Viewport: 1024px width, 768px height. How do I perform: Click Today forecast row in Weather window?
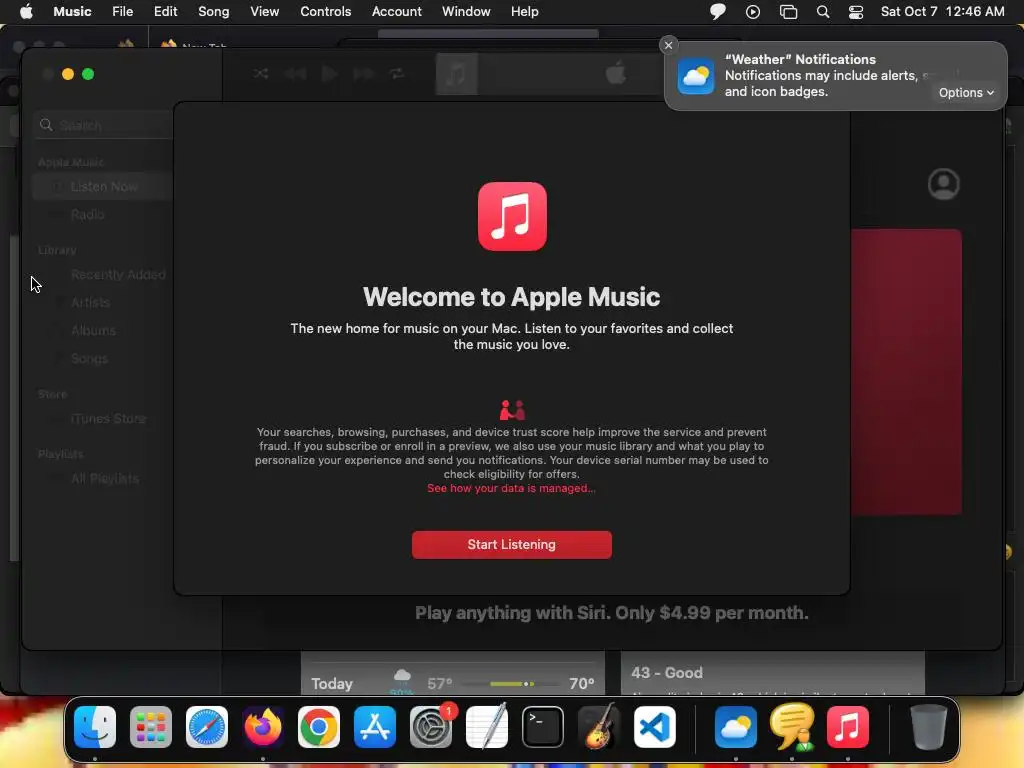(453, 684)
